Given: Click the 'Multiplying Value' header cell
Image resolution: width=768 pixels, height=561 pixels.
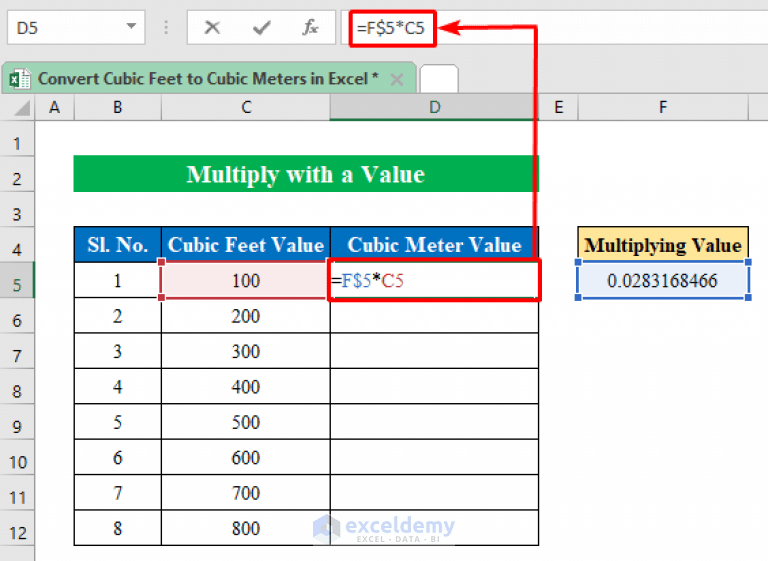Looking at the screenshot, I should tap(663, 244).
